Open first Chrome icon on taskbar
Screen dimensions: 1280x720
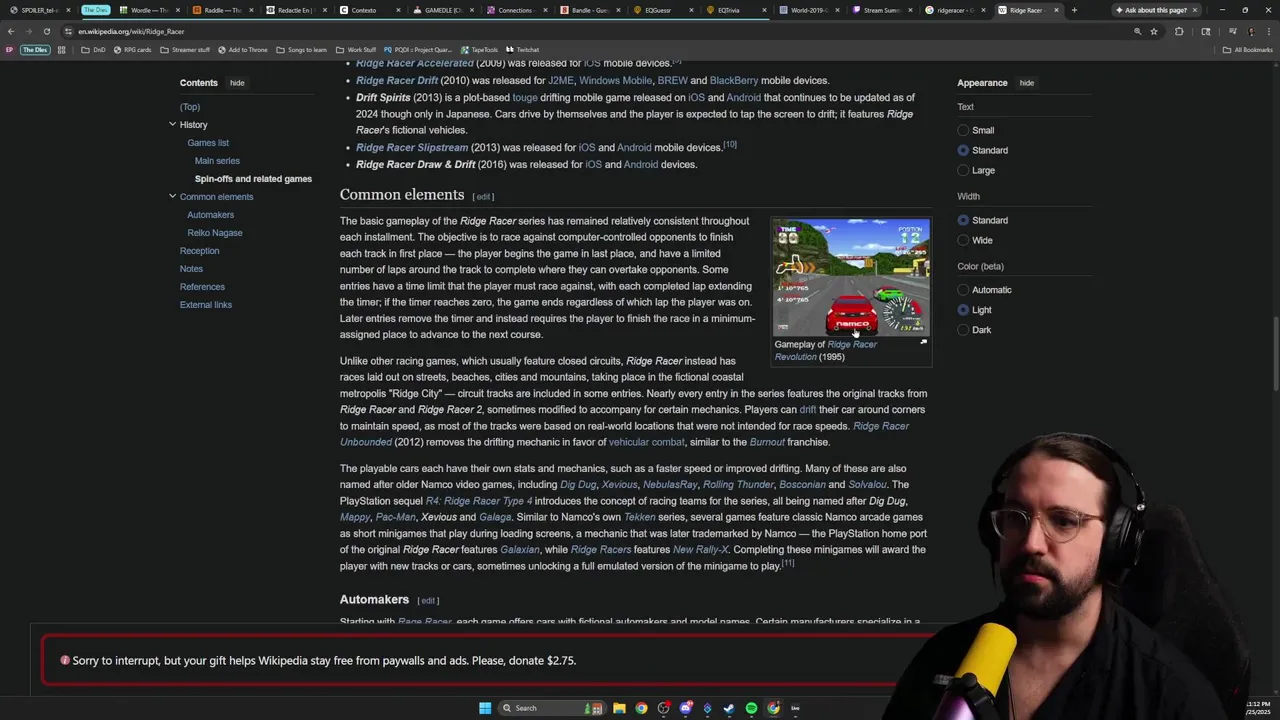pyautogui.click(x=641, y=708)
